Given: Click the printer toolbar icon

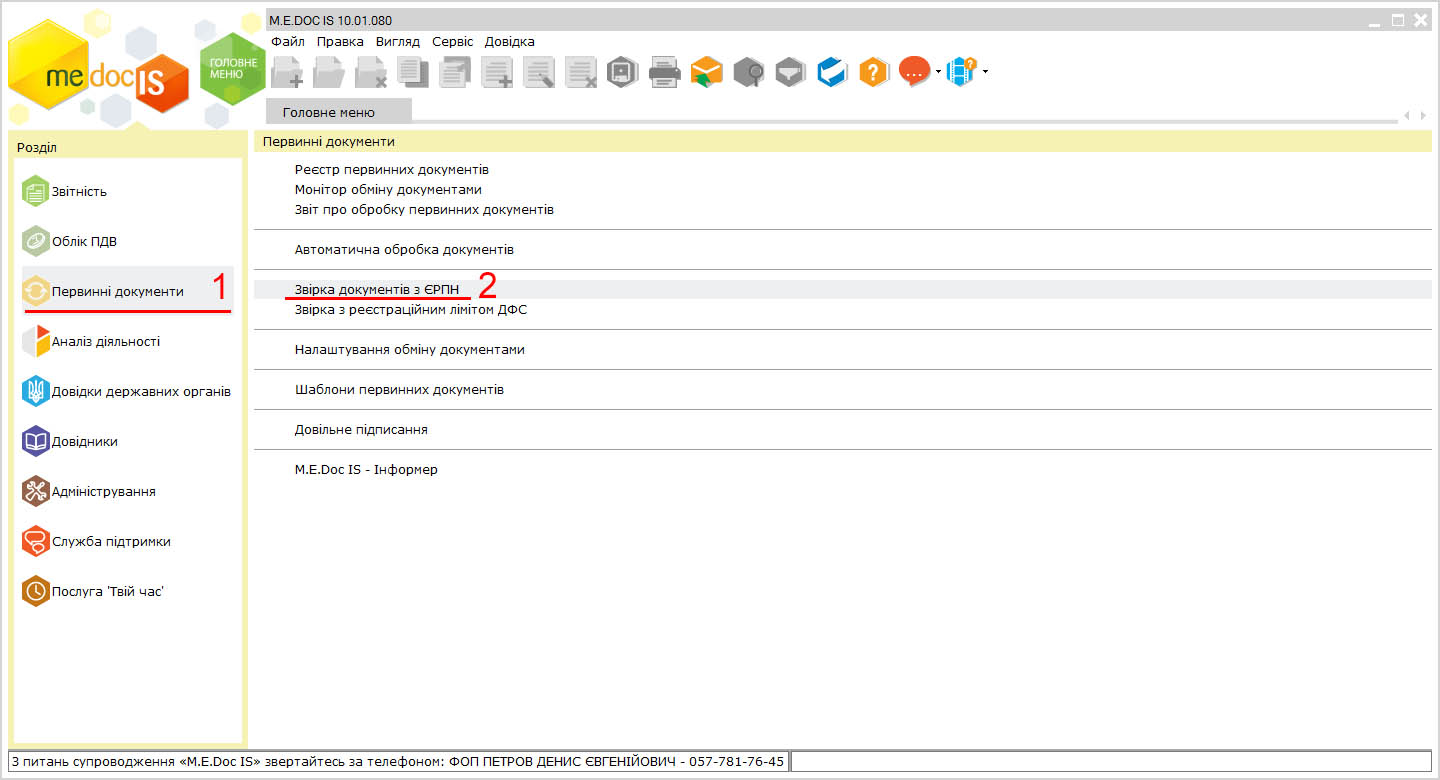Looking at the screenshot, I should [x=665, y=72].
